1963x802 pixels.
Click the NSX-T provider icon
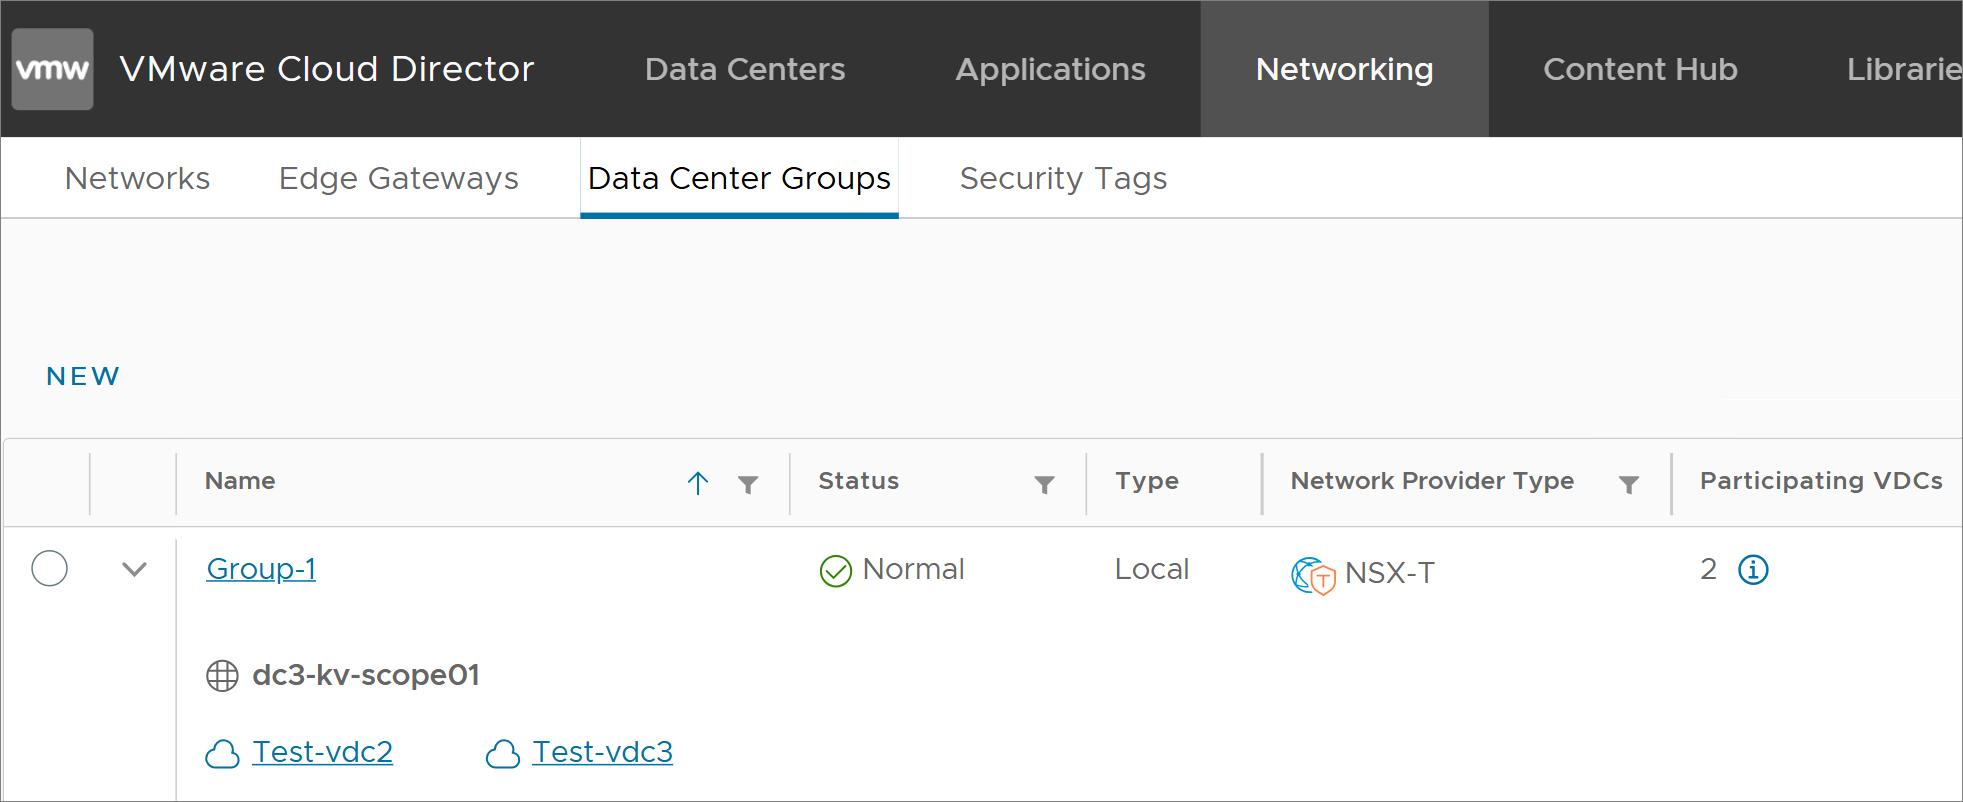1313,576
